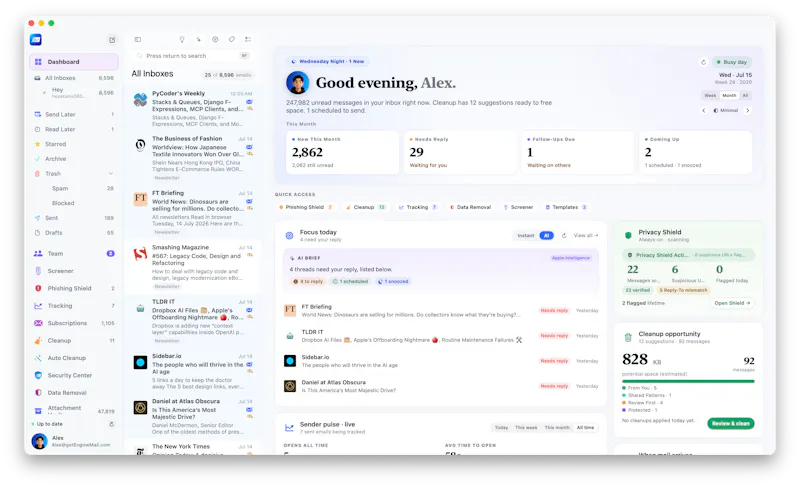Click Review & clean button
800x487 pixels.
[x=731, y=423]
